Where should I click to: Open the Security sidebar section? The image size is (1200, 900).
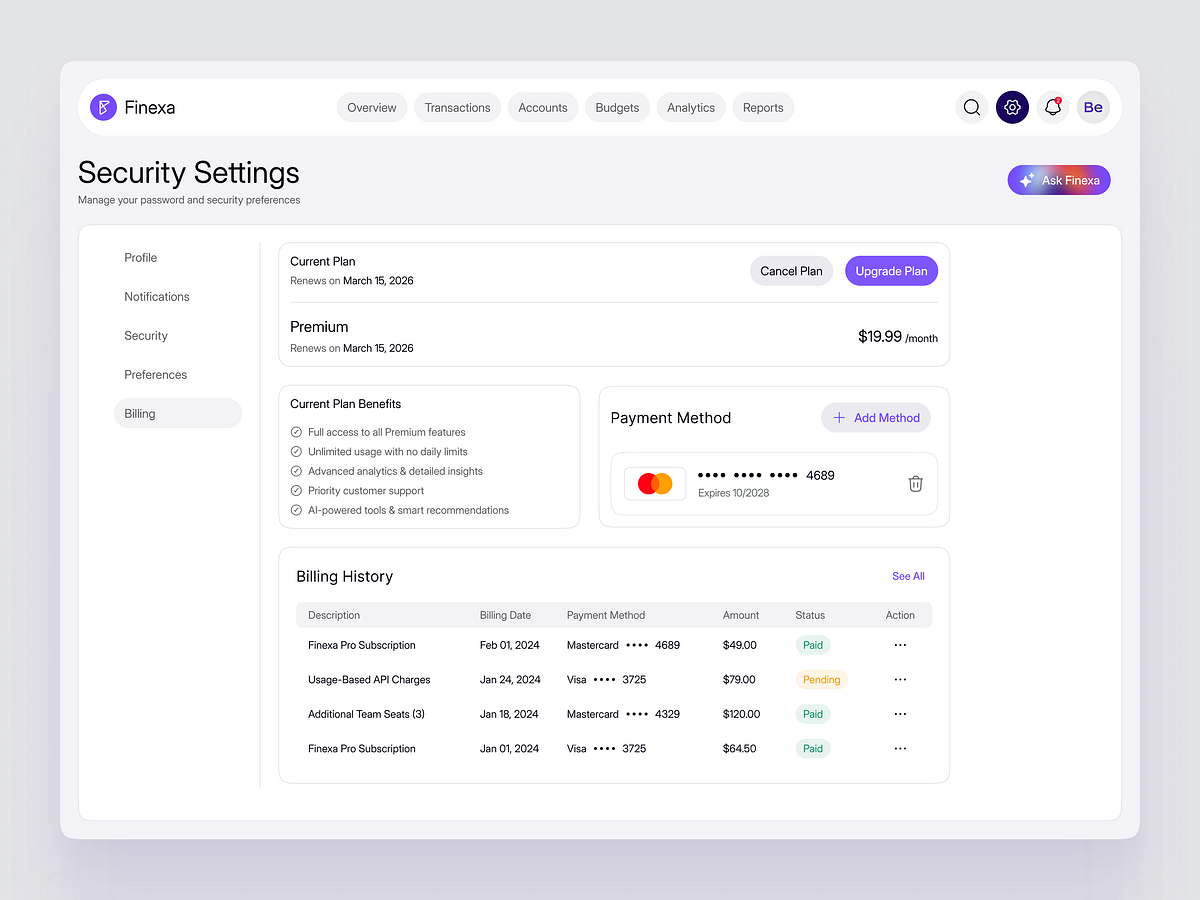[145, 335]
